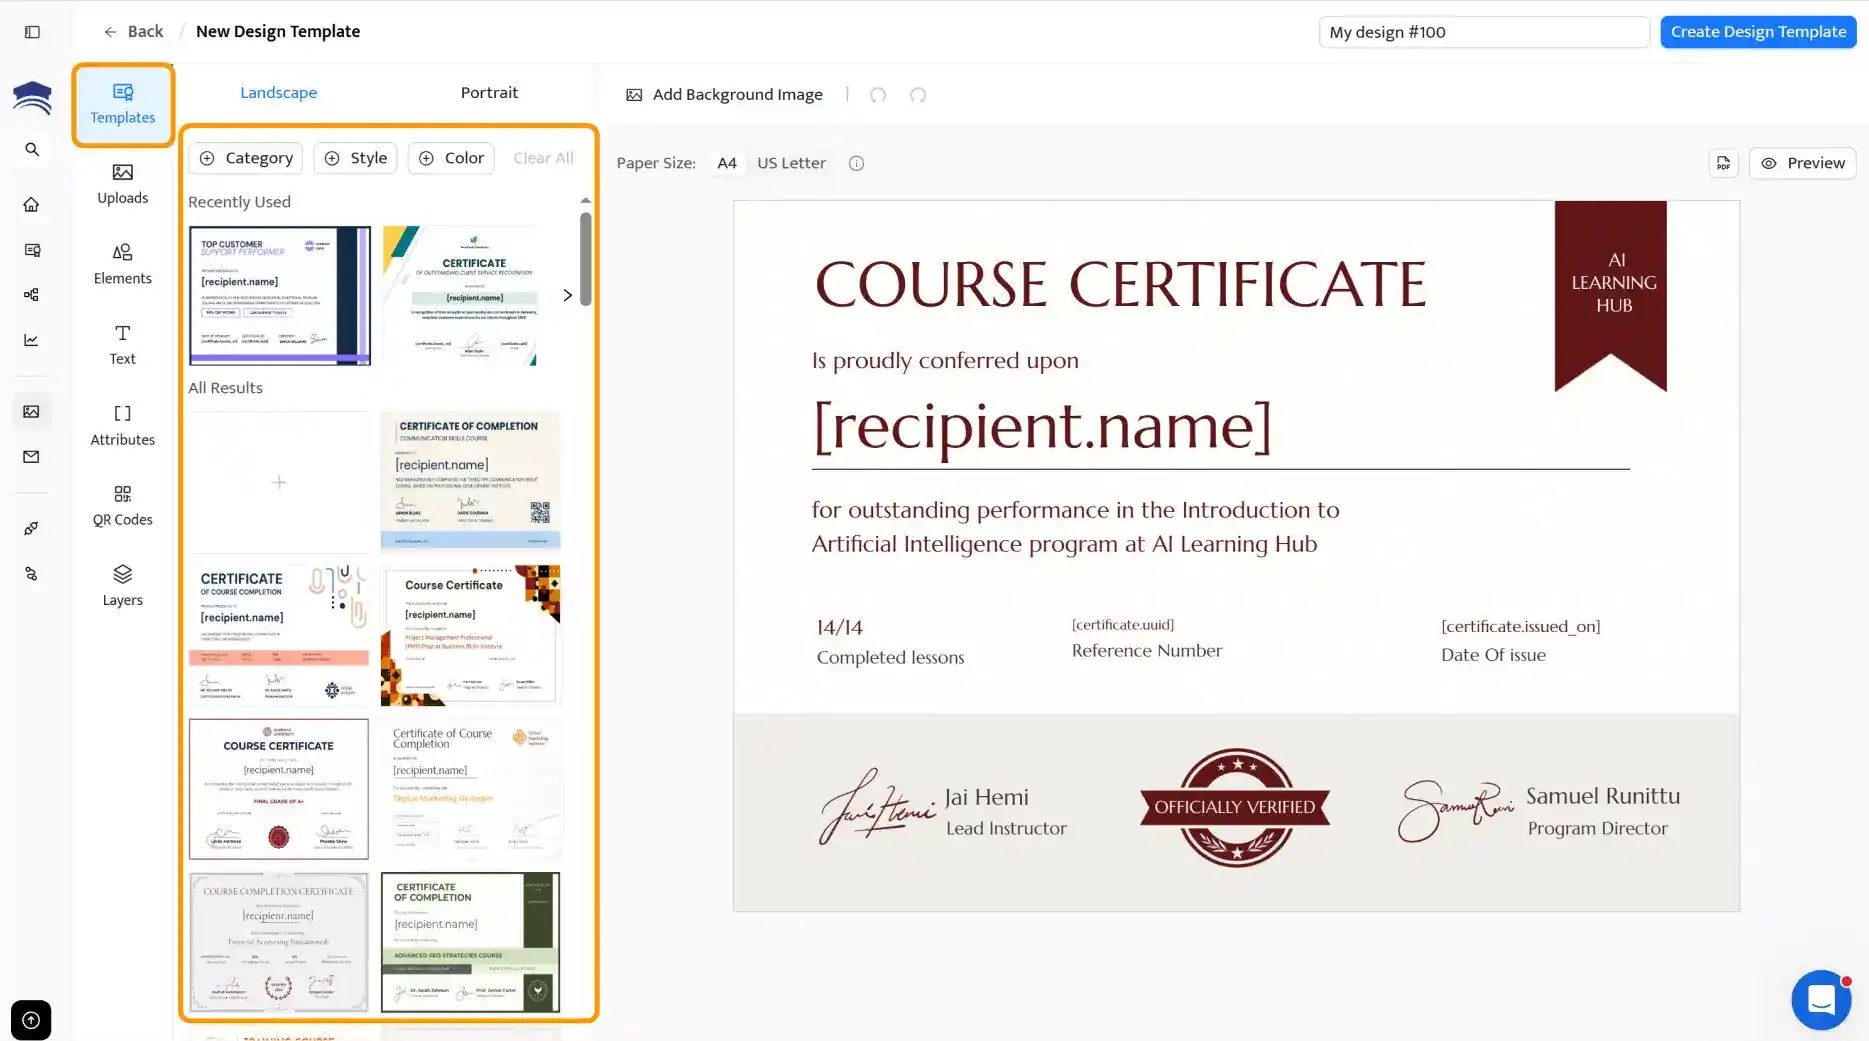Screen dimensions: 1869x1041
Task: Collapse the sidebar with the panel icon
Action: click(x=32, y=32)
